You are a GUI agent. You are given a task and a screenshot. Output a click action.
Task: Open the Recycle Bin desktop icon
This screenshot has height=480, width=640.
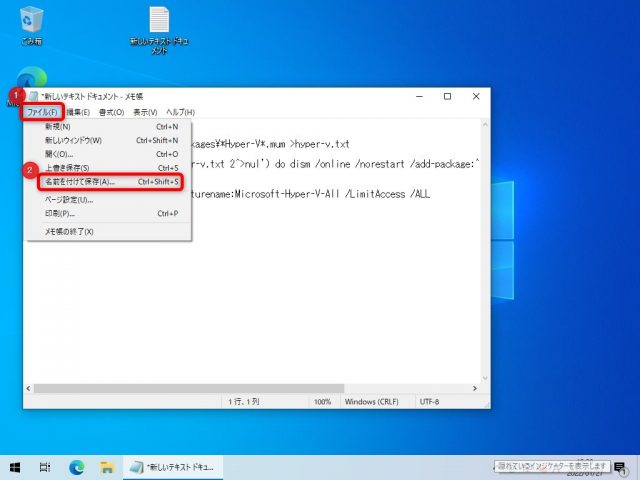click(32, 22)
